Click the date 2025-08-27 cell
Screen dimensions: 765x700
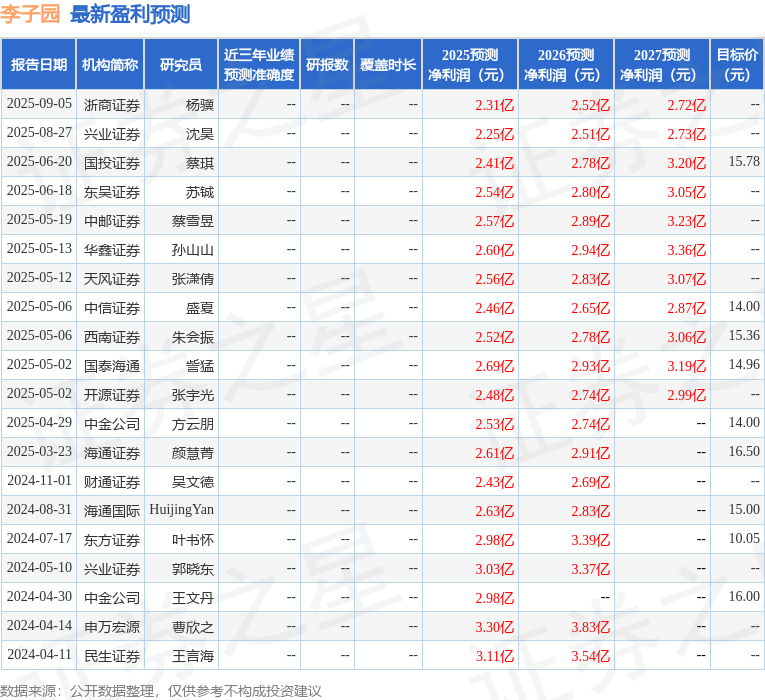coord(39,133)
